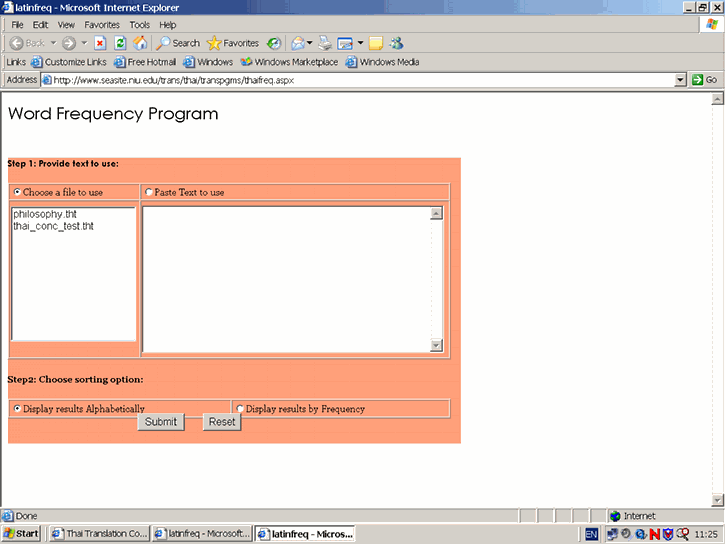The image size is (725, 544).
Task: Open the Edit button dropdown arrow
Action: pos(360,43)
